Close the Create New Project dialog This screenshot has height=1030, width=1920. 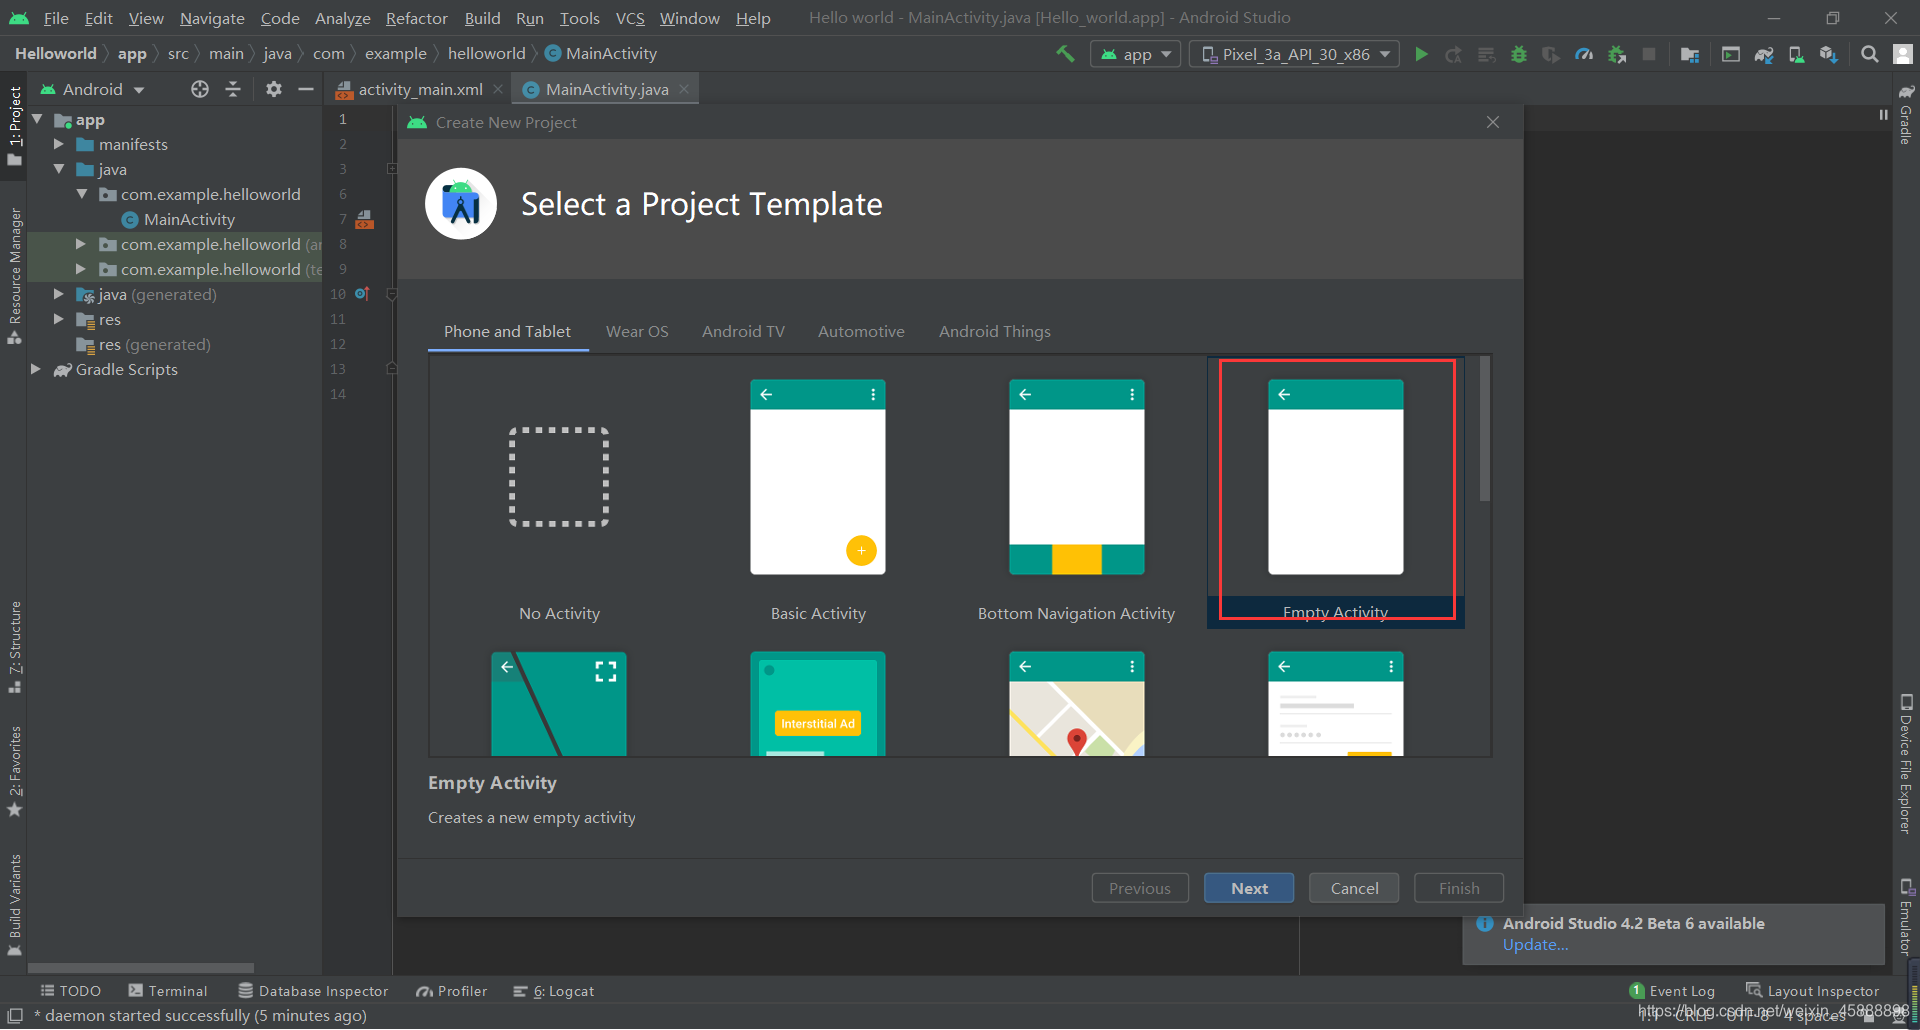pos(1493,122)
